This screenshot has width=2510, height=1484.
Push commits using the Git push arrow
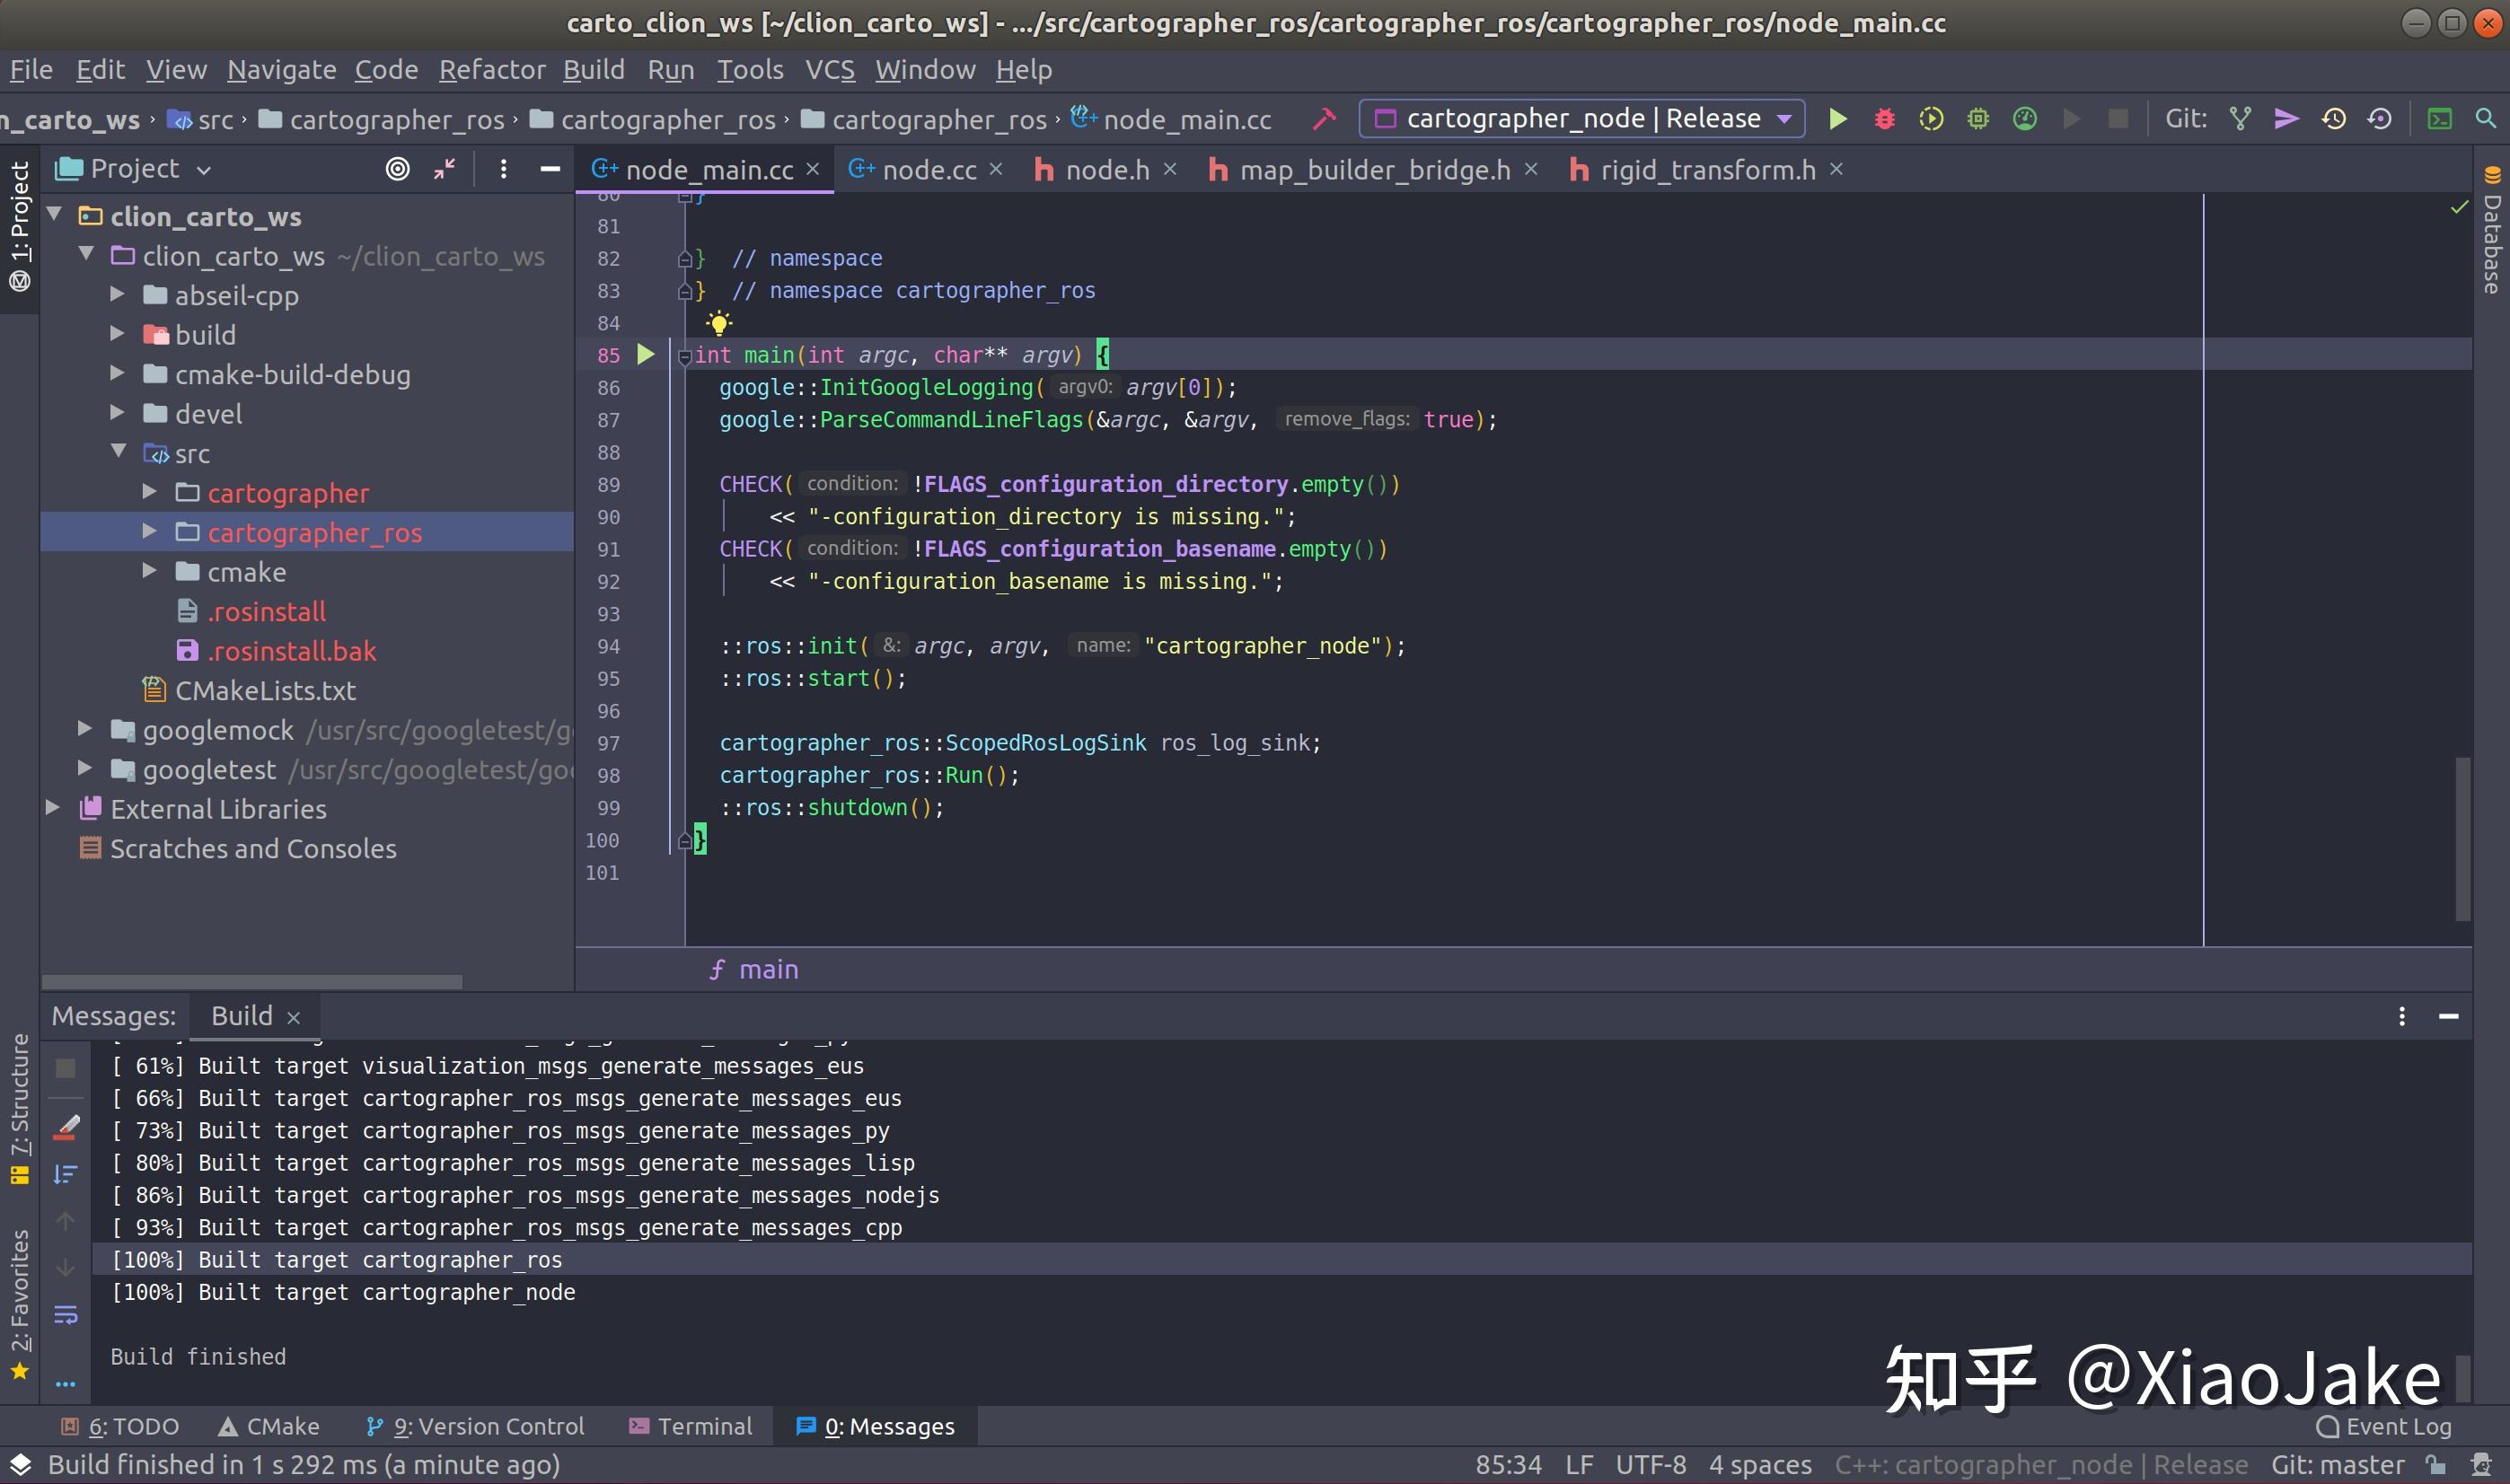click(x=2287, y=118)
